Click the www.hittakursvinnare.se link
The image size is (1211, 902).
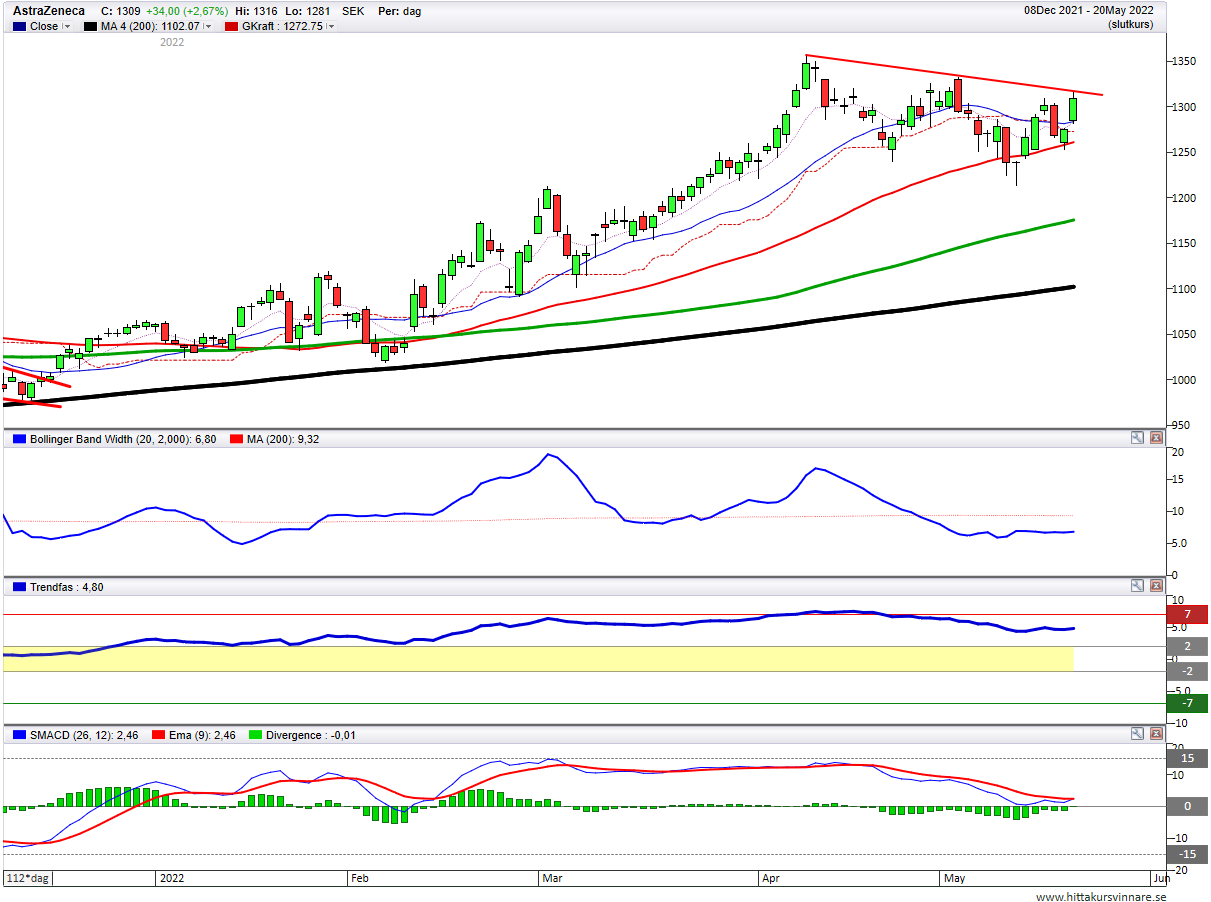1101,897
